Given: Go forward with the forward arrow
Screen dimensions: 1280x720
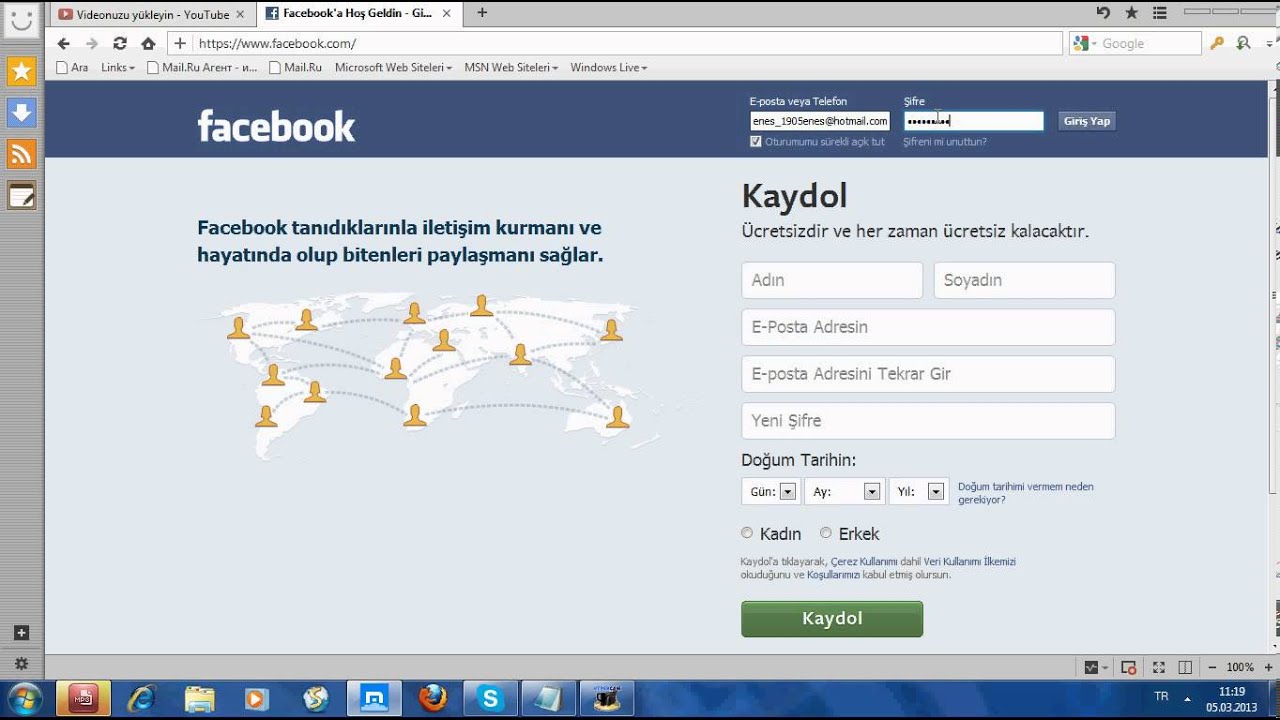Looking at the screenshot, I should click(92, 43).
